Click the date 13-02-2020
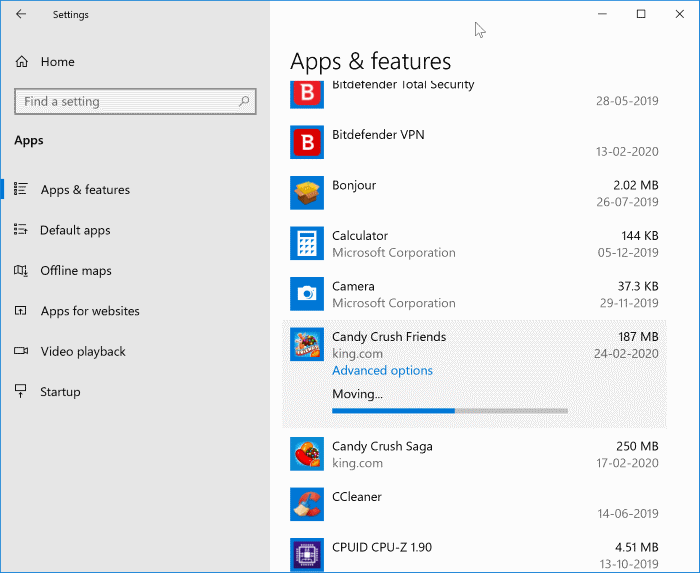The height and width of the screenshot is (573, 700). pos(627,152)
